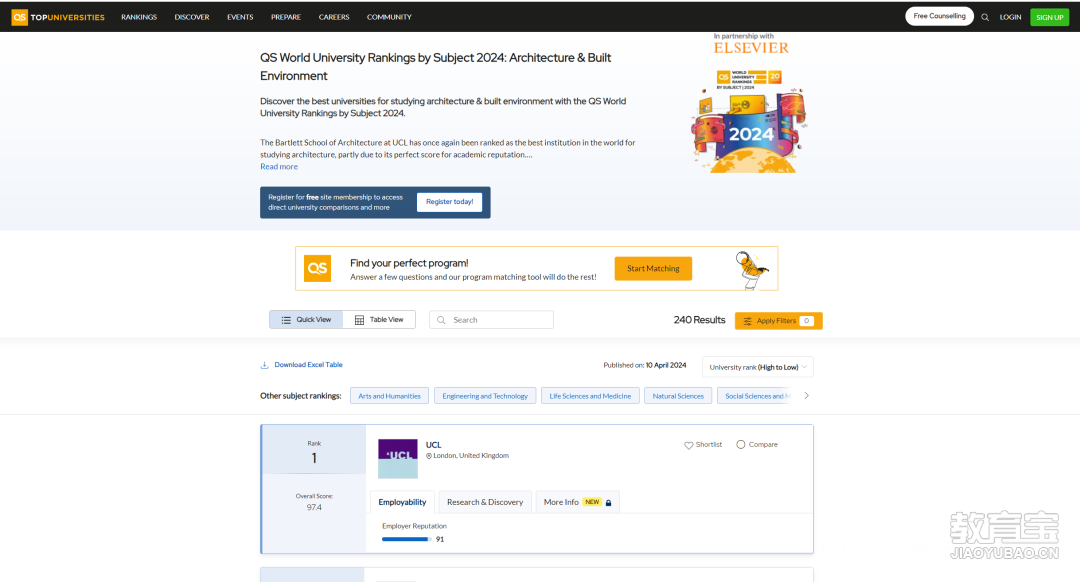Select the Employability tab

[x=402, y=502]
